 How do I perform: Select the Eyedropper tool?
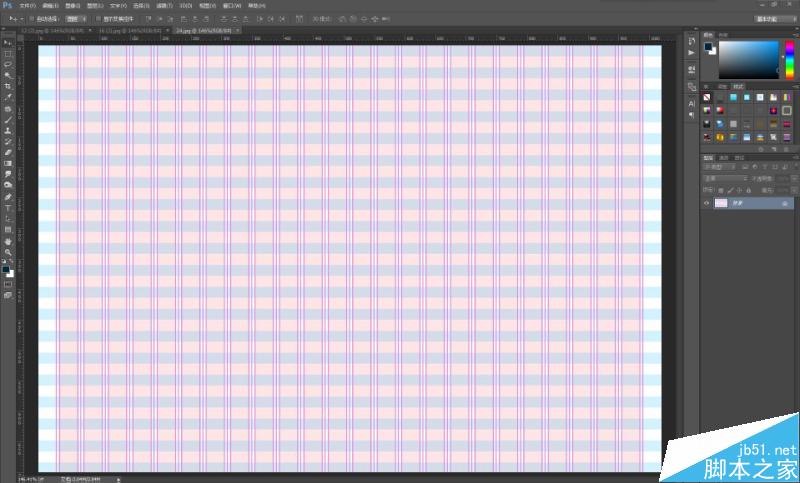point(8,97)
